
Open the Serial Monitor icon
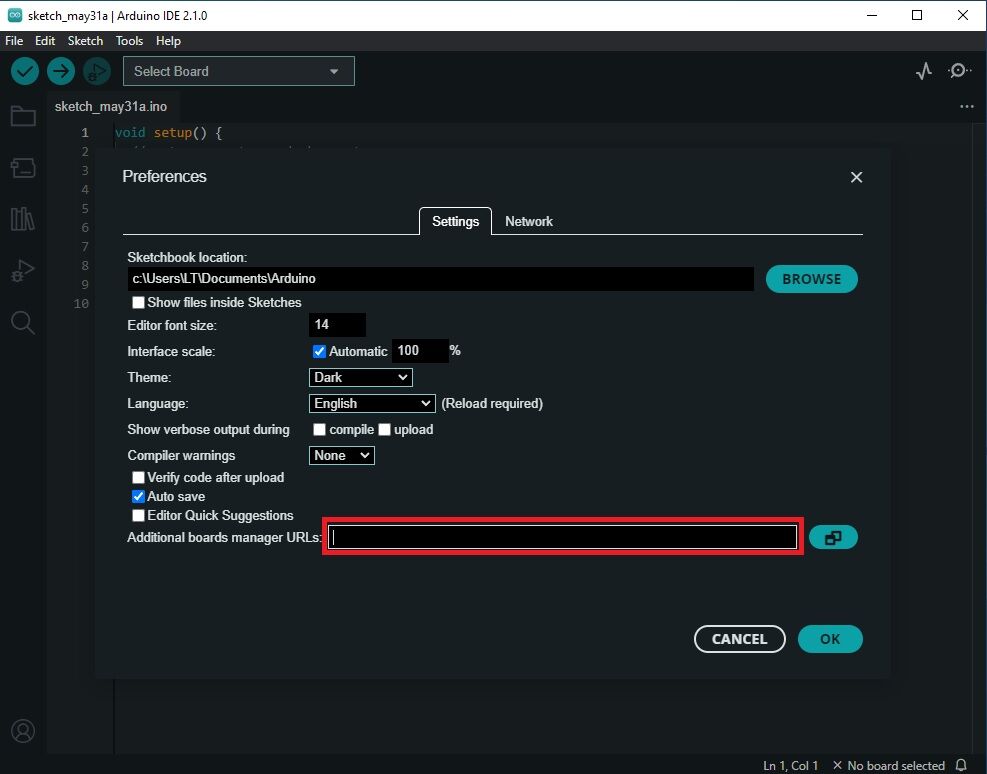tap(959, 71)
